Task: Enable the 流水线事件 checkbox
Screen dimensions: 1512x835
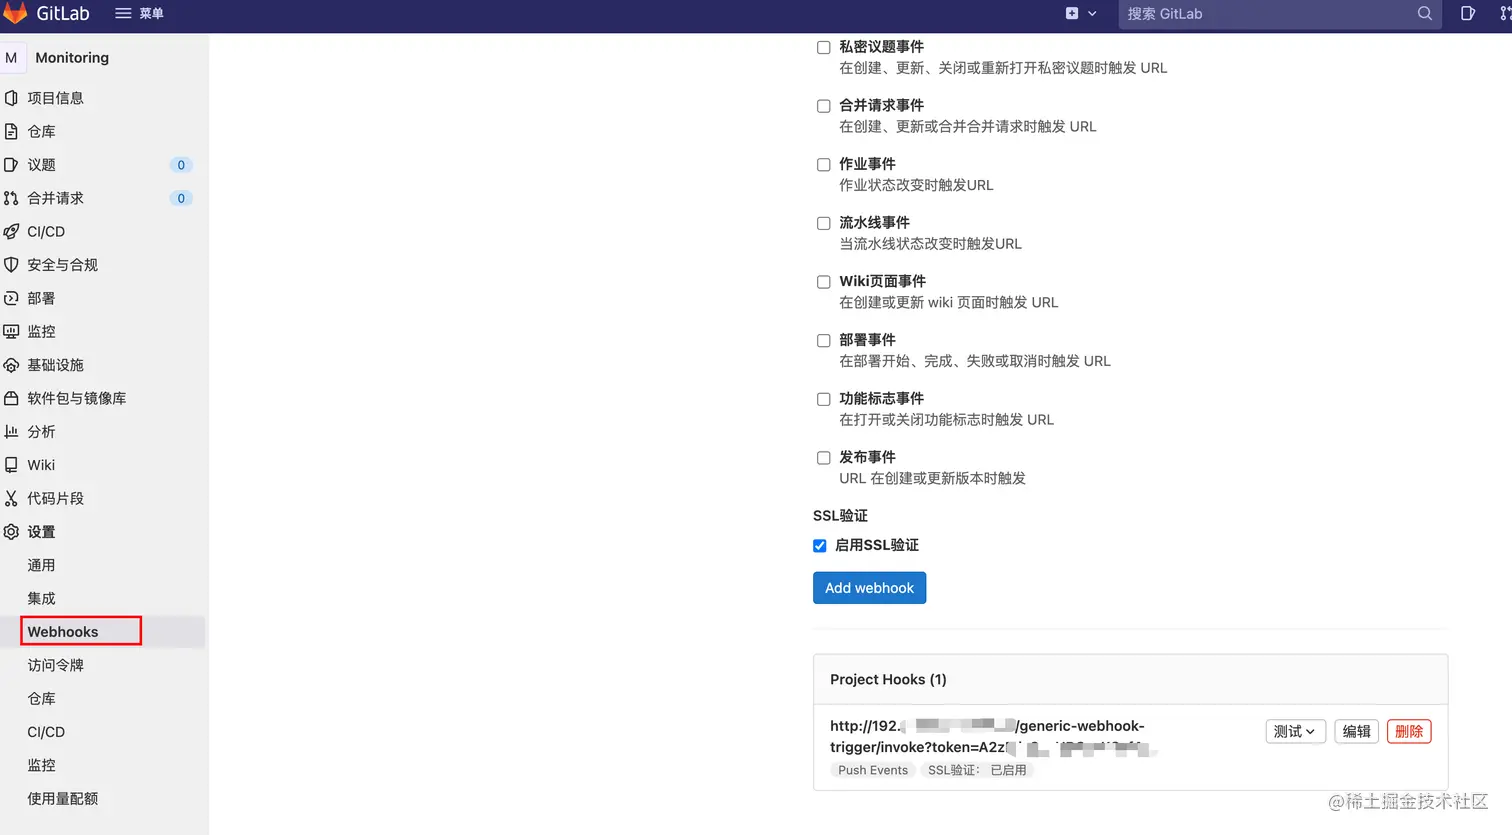Action: (x=823, y=223)
